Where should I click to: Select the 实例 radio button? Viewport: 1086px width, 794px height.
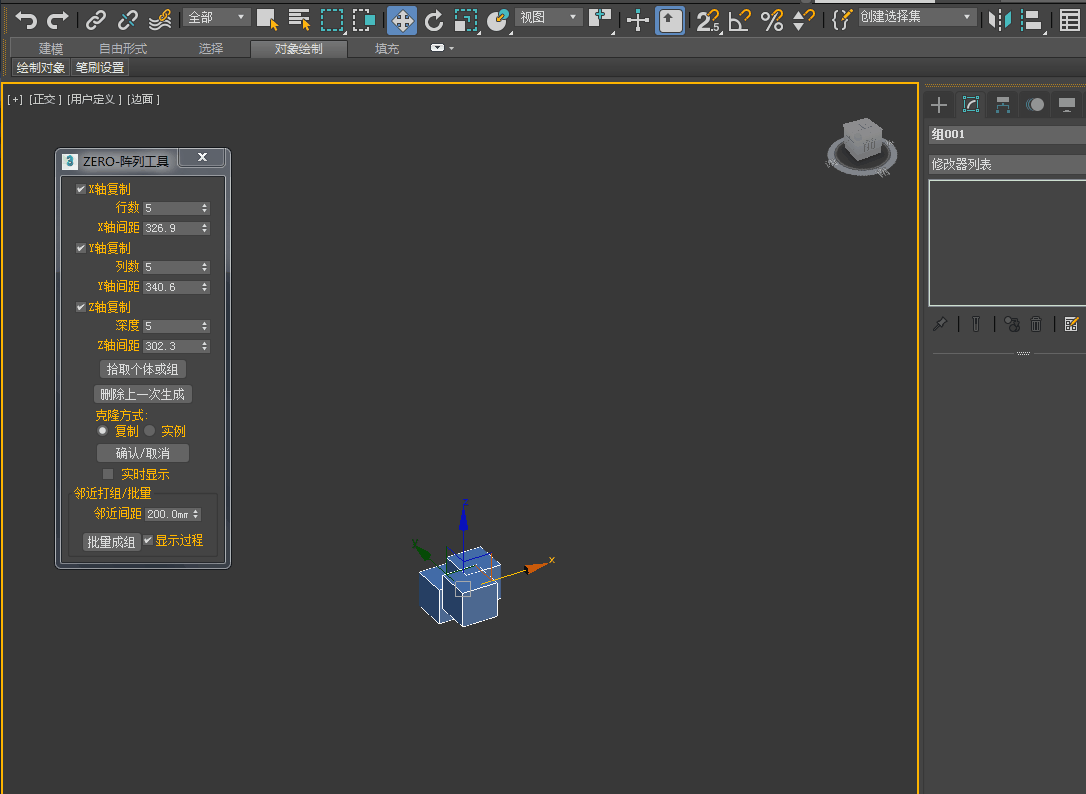[x=150, y=431]
